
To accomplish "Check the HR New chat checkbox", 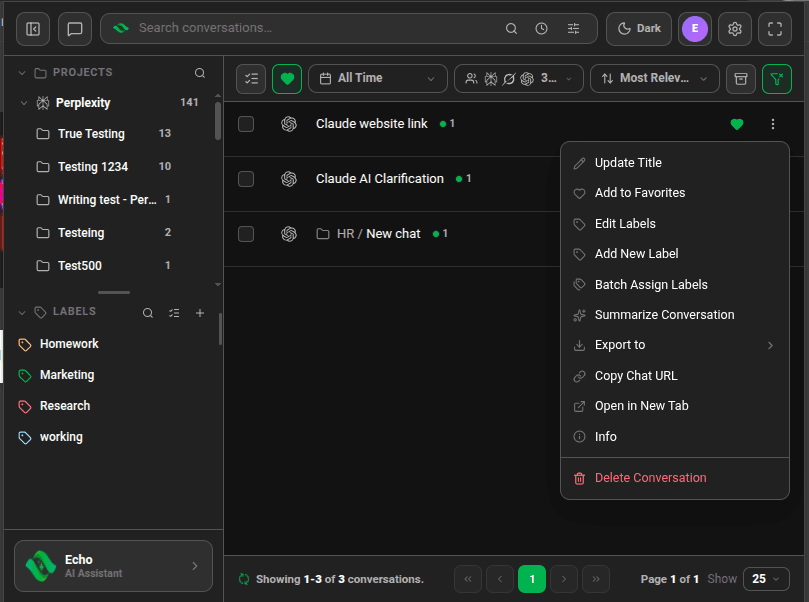I will [246, 234].
